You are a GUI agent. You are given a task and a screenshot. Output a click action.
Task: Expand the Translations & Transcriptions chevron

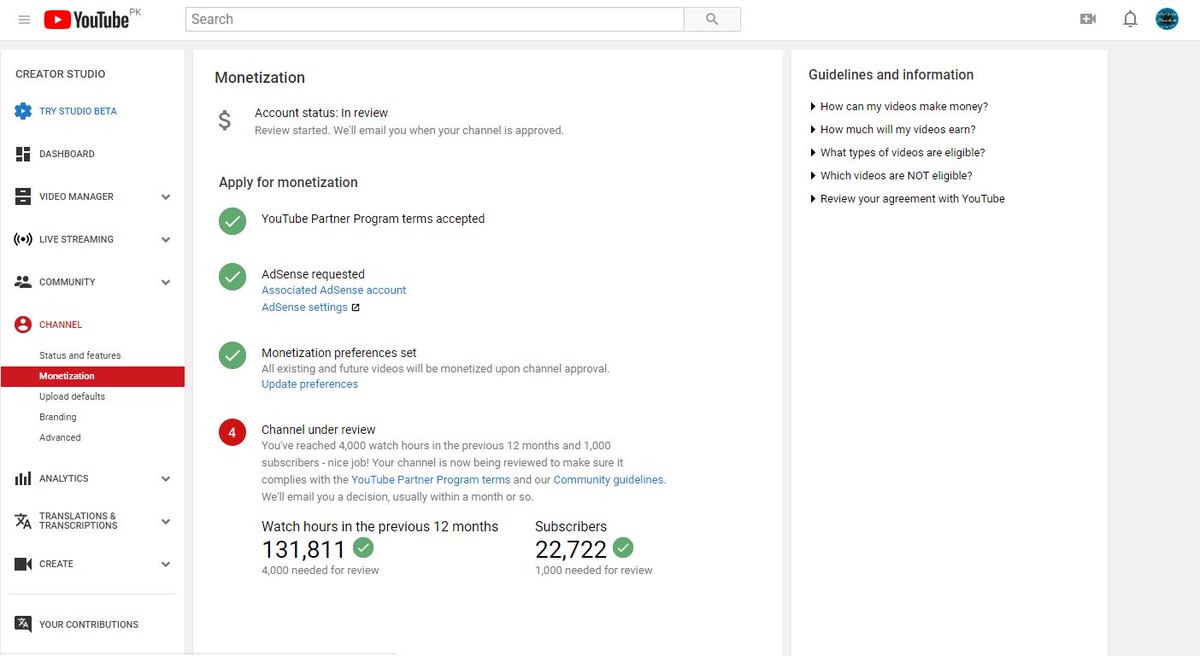coord(166,521)
